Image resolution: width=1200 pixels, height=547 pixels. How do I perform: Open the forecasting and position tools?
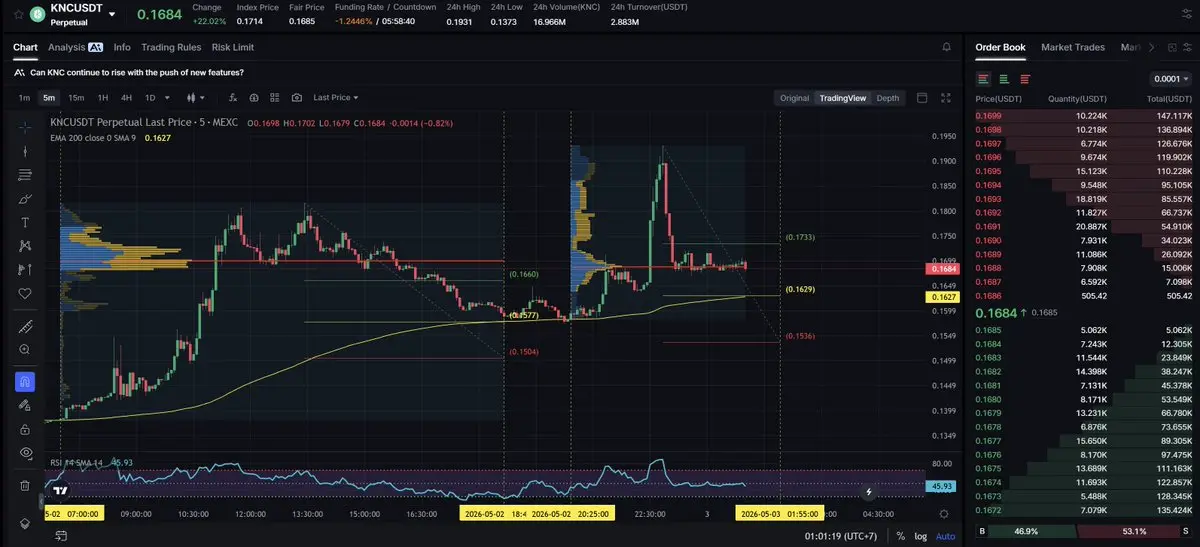tap(25, 270)
